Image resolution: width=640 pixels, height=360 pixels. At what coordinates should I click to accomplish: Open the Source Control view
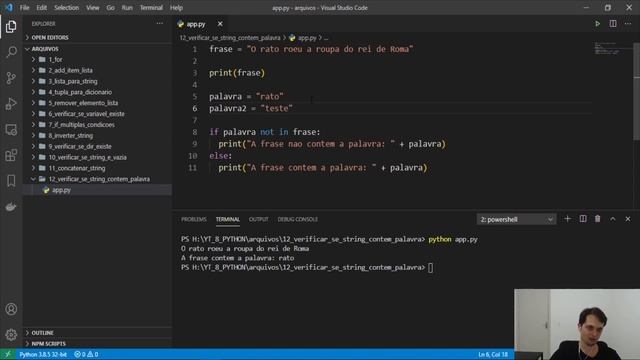pos(11,78)
